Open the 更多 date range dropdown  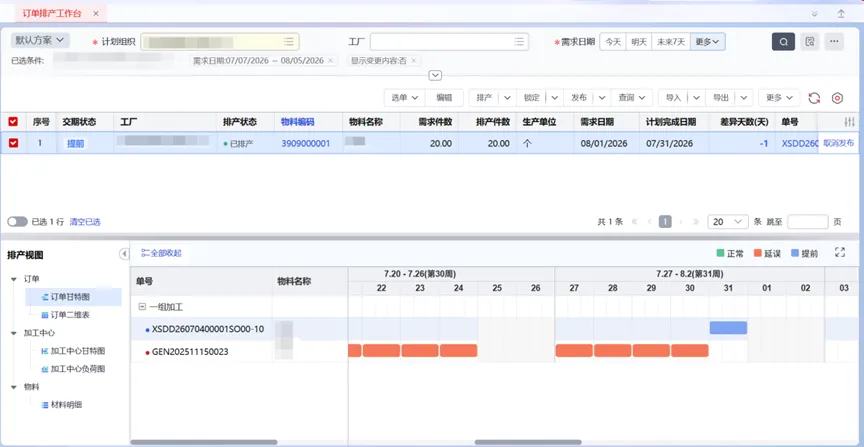point(708,42)
